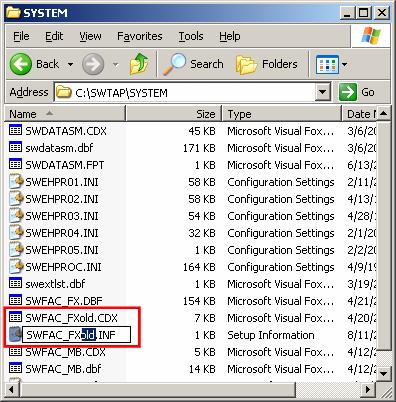This screenshot has height=402, width=396.
Task: Select the SWDATASM.FPT file name
Action: 65,165
